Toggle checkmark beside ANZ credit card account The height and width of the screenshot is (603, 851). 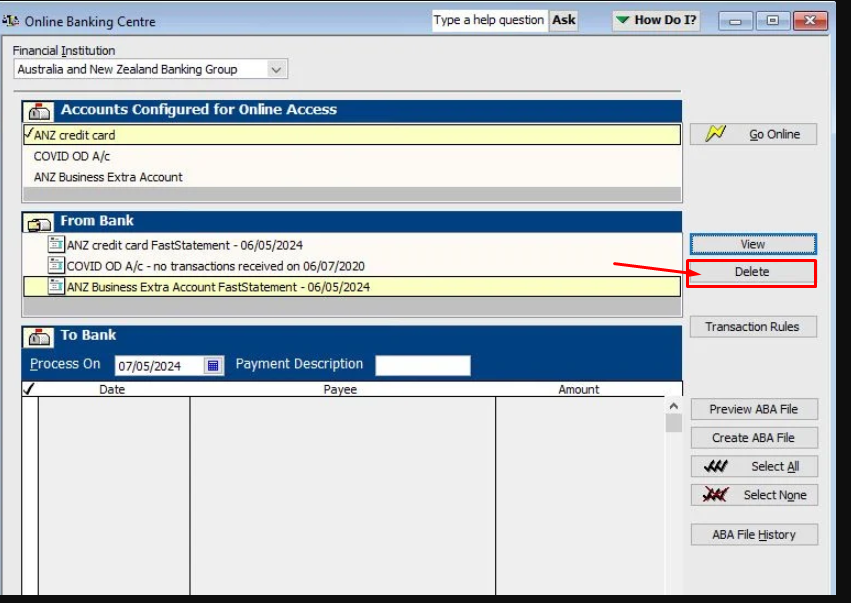coord(29,134)
